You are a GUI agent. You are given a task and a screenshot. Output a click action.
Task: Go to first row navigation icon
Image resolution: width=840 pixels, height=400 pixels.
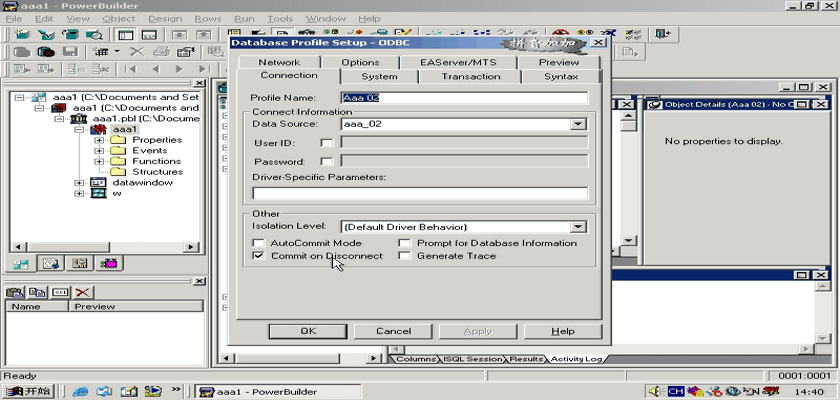pos(130,69)
